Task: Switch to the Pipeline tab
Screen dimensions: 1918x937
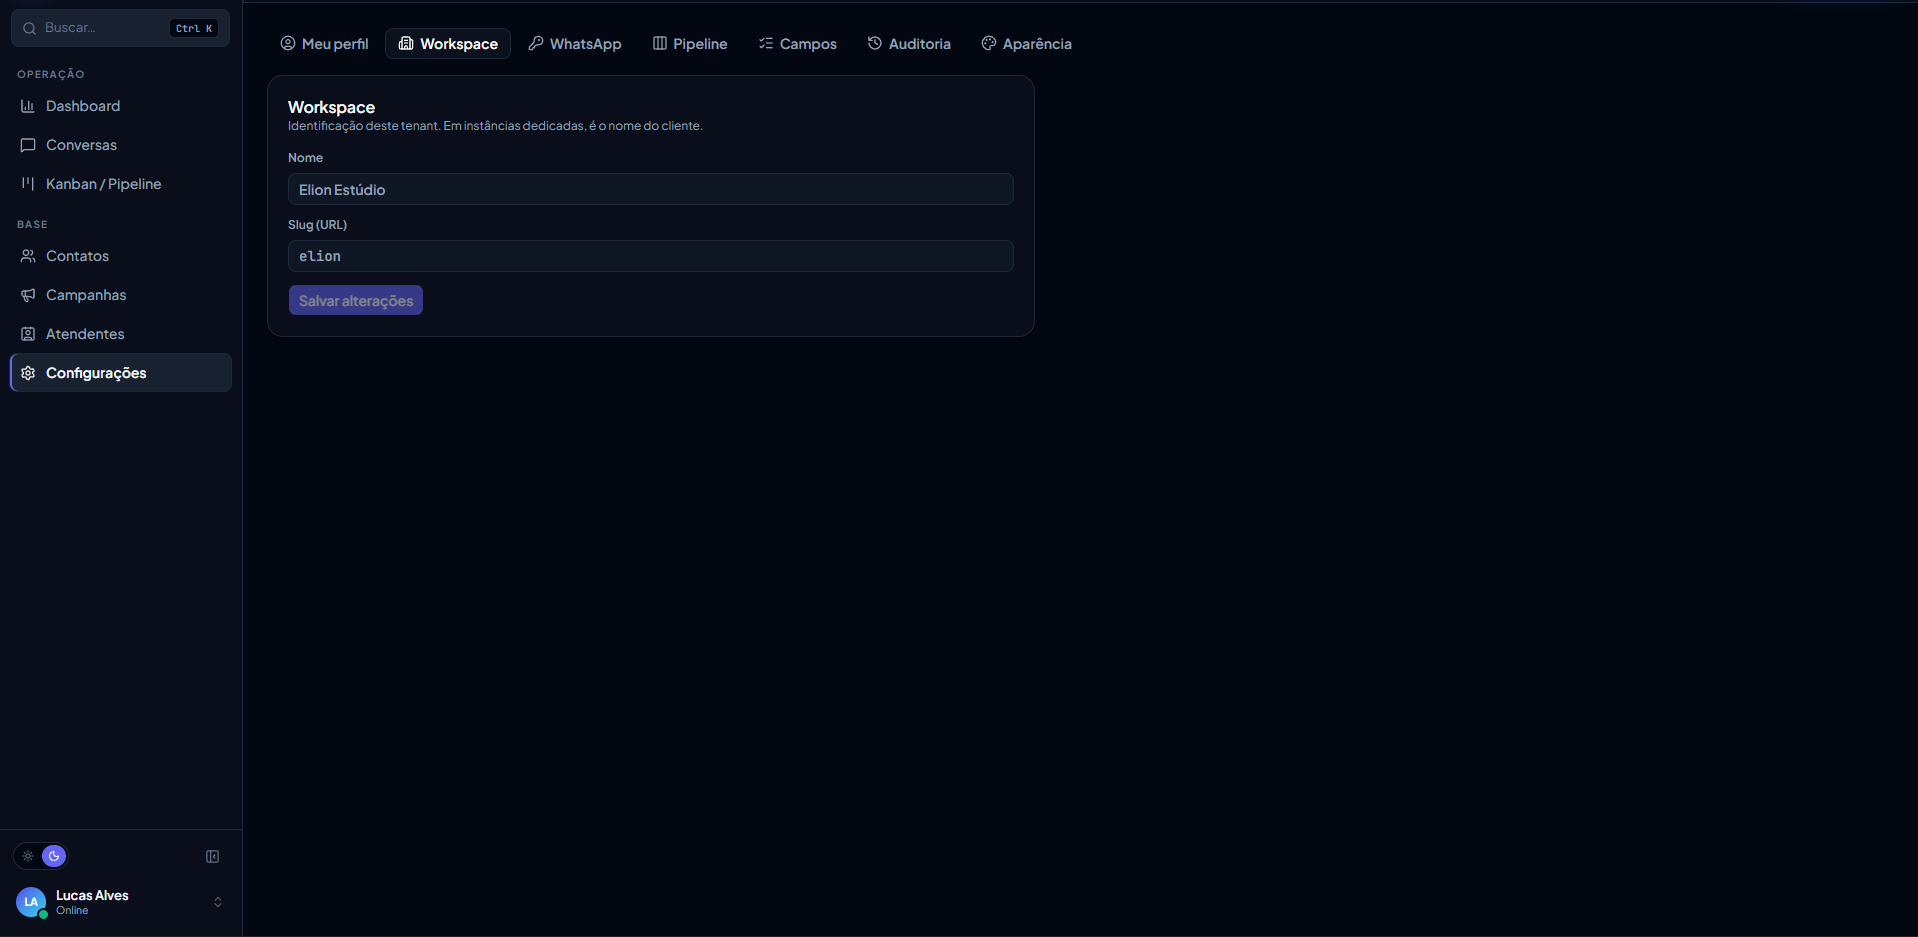Action: coord(690,44)
